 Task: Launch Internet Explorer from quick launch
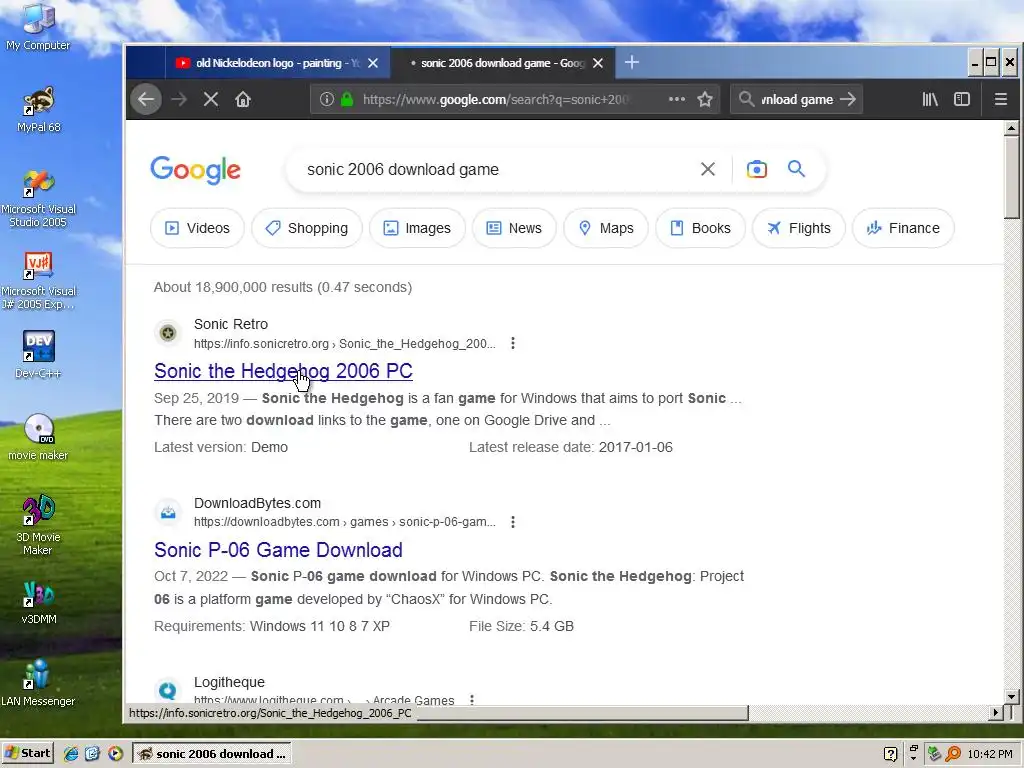click(x=71, y=754)
